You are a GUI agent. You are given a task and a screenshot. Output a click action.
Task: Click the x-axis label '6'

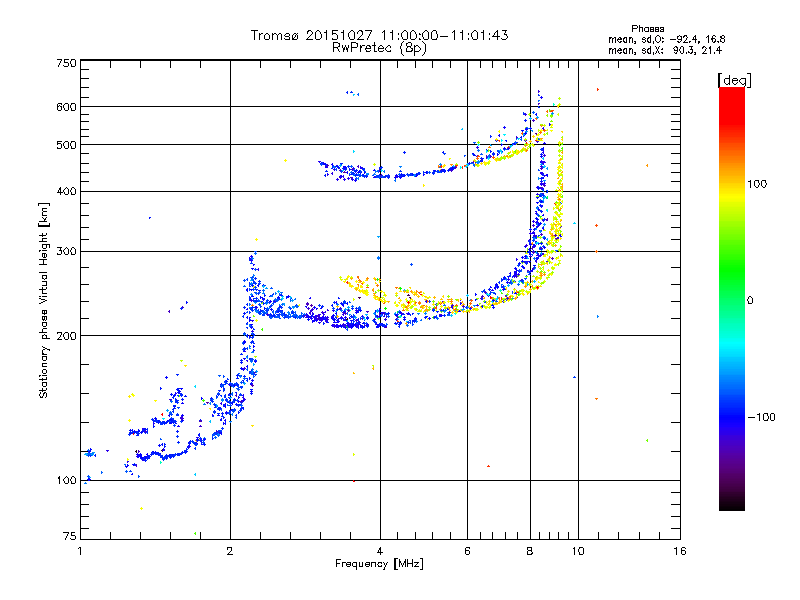467,551
